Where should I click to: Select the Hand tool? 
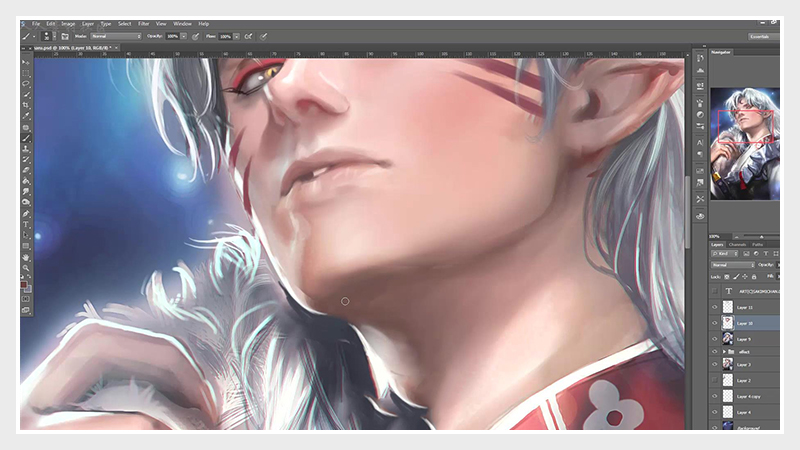click(26, 257)
